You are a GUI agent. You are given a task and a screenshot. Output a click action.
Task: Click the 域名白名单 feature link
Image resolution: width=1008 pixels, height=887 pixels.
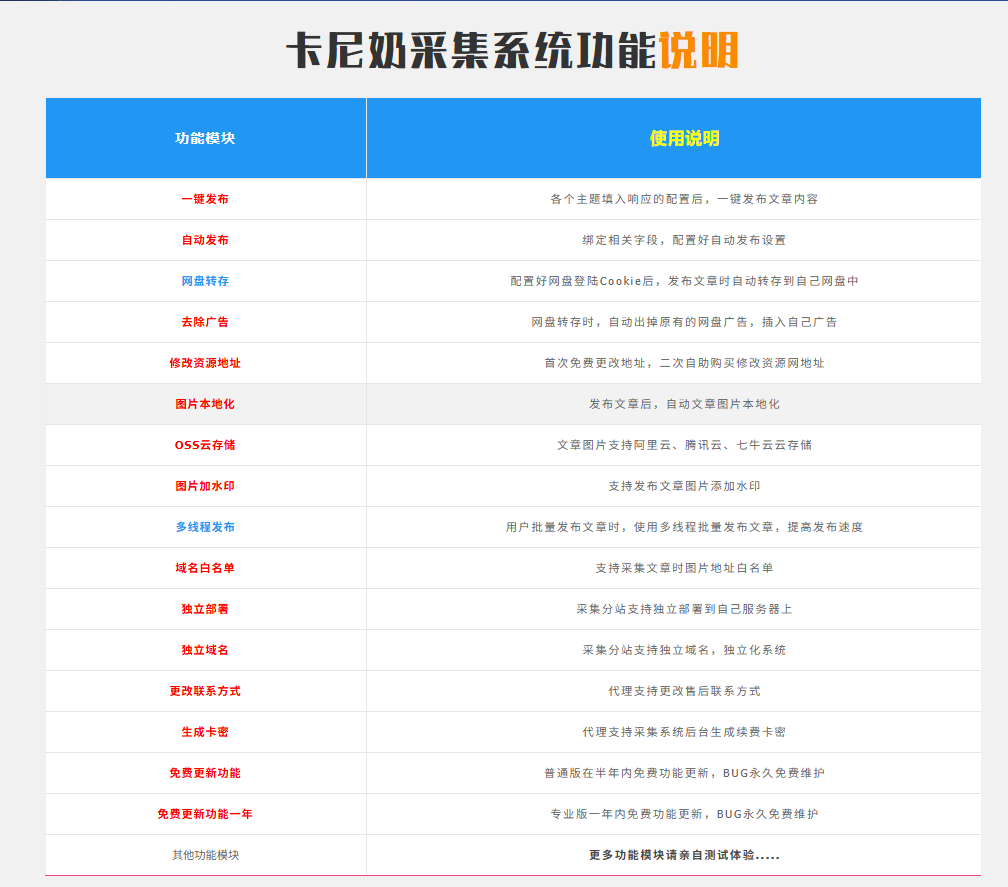coord(205,567)
